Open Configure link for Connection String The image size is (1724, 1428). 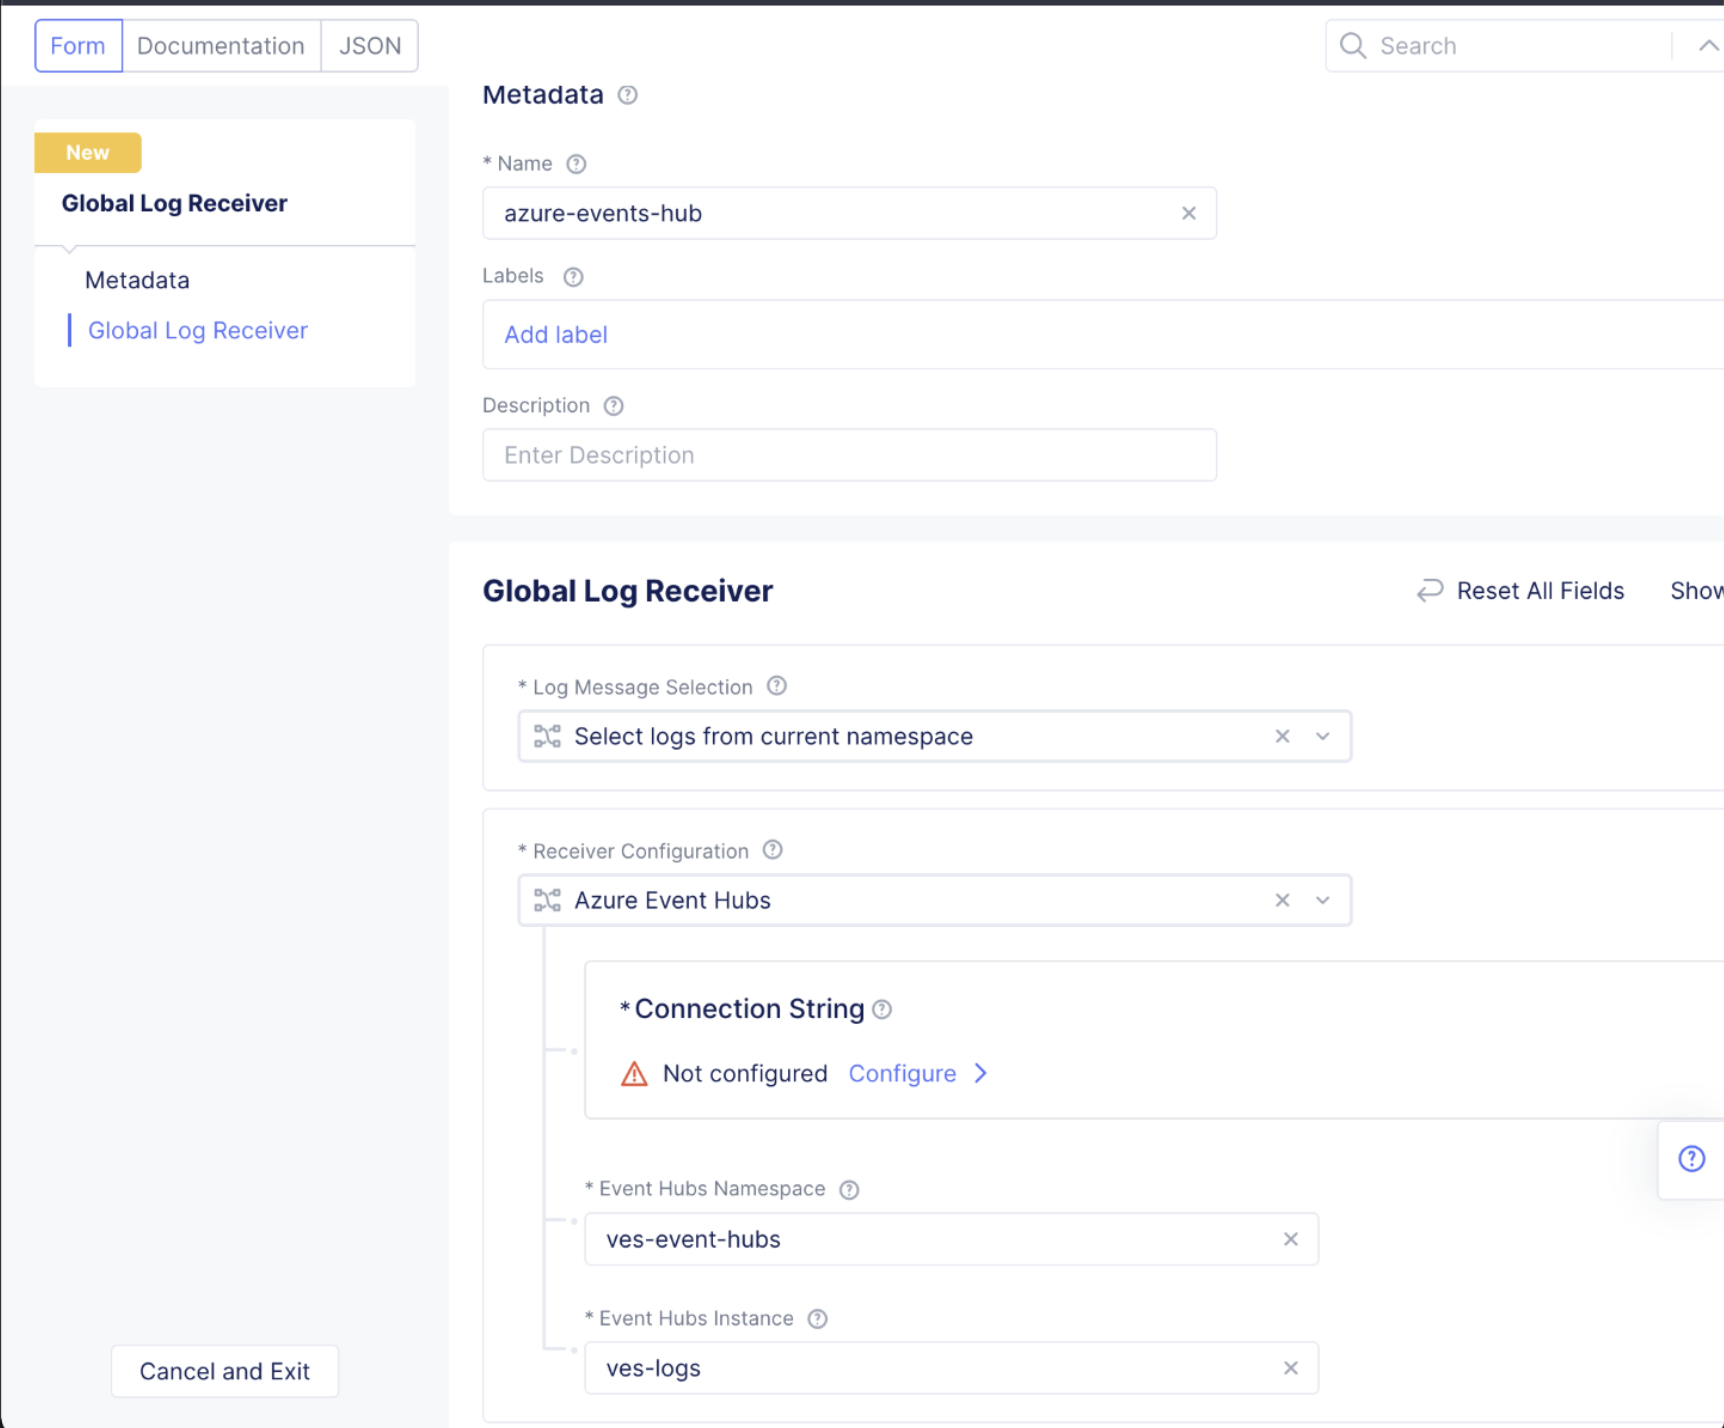[903, 1073]
